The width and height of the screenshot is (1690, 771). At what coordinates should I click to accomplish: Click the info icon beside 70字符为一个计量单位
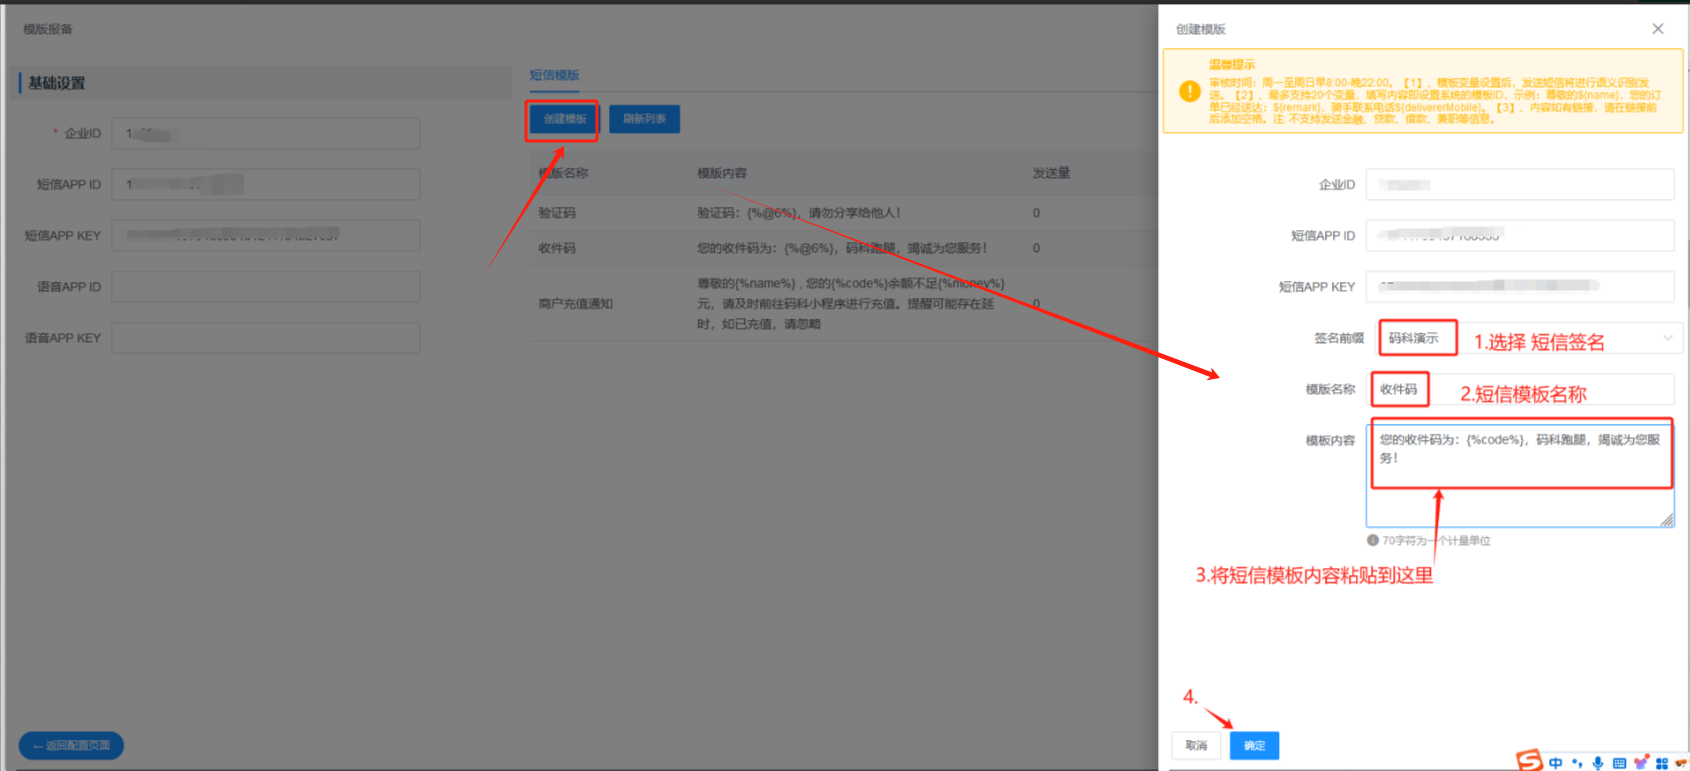(x=1373, y=540)
